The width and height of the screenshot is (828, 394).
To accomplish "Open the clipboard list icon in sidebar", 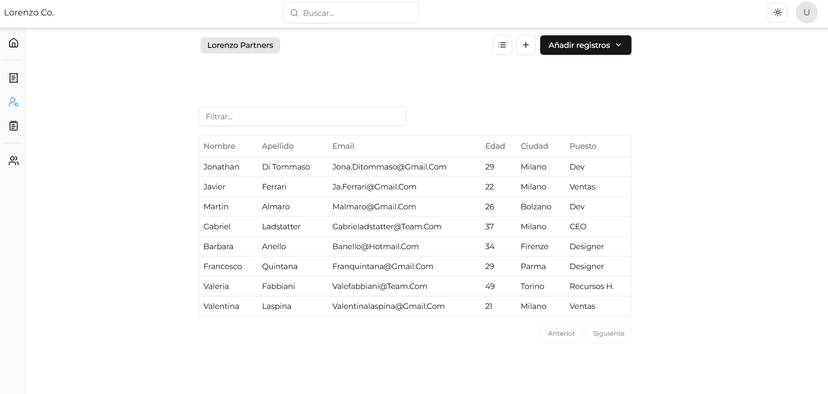I will (x=14, y=126).
